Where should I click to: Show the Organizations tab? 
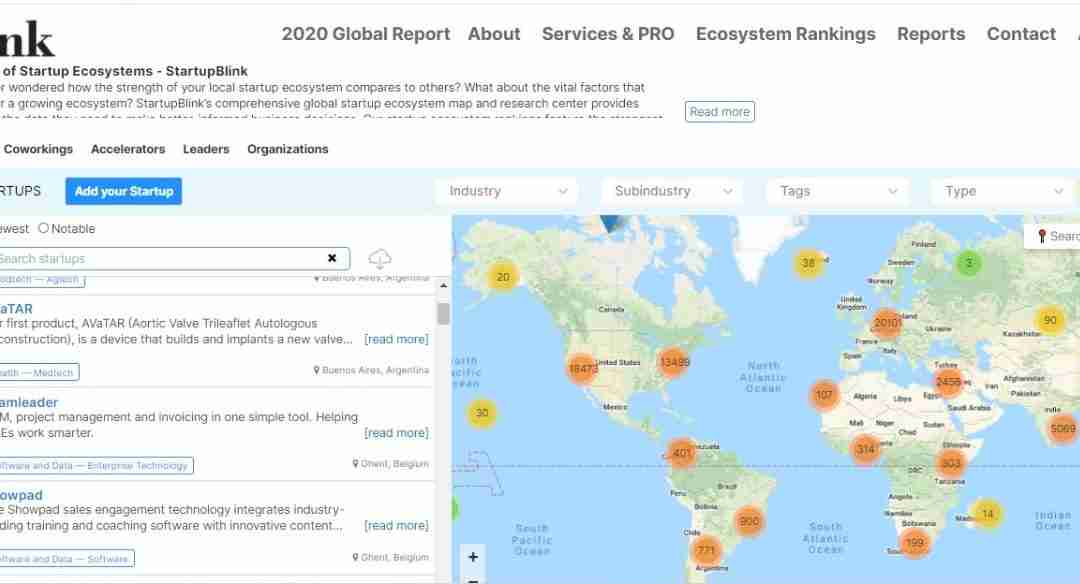(288, 149)
